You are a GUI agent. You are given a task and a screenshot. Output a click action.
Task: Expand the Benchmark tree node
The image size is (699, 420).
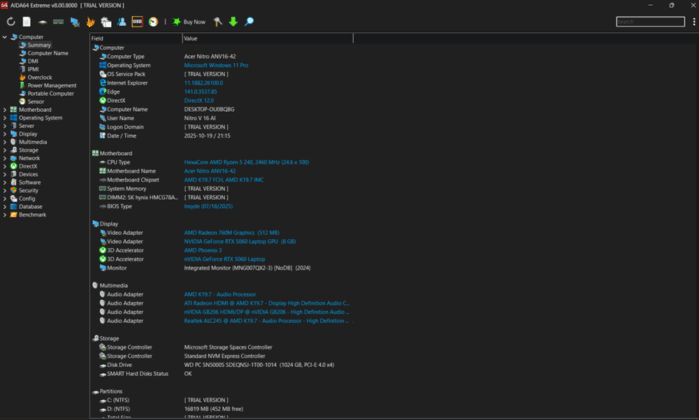click(5, 214)
